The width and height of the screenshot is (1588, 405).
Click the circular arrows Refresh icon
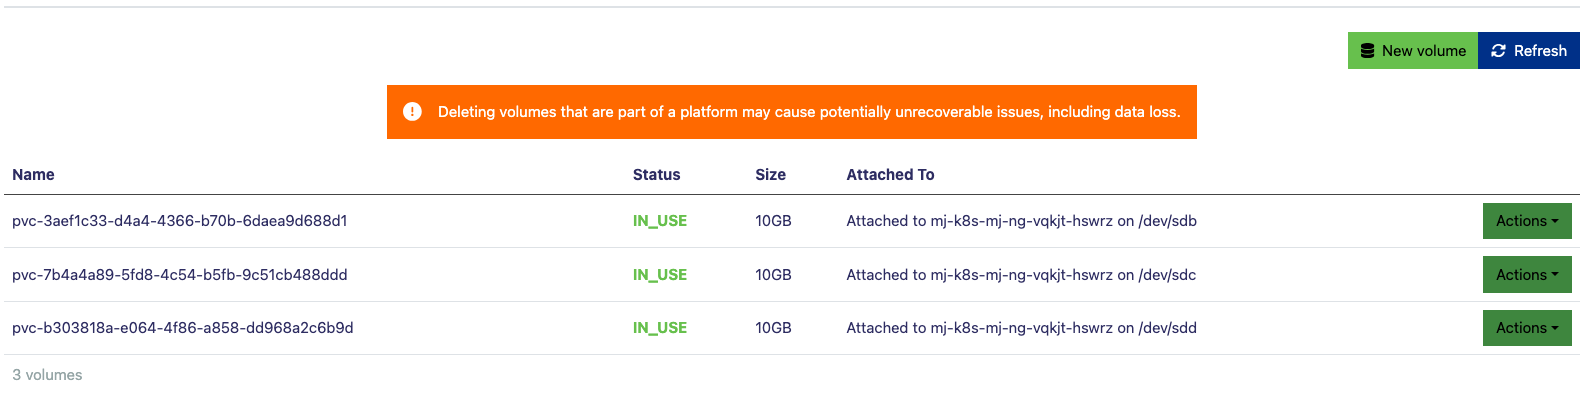1498,51
